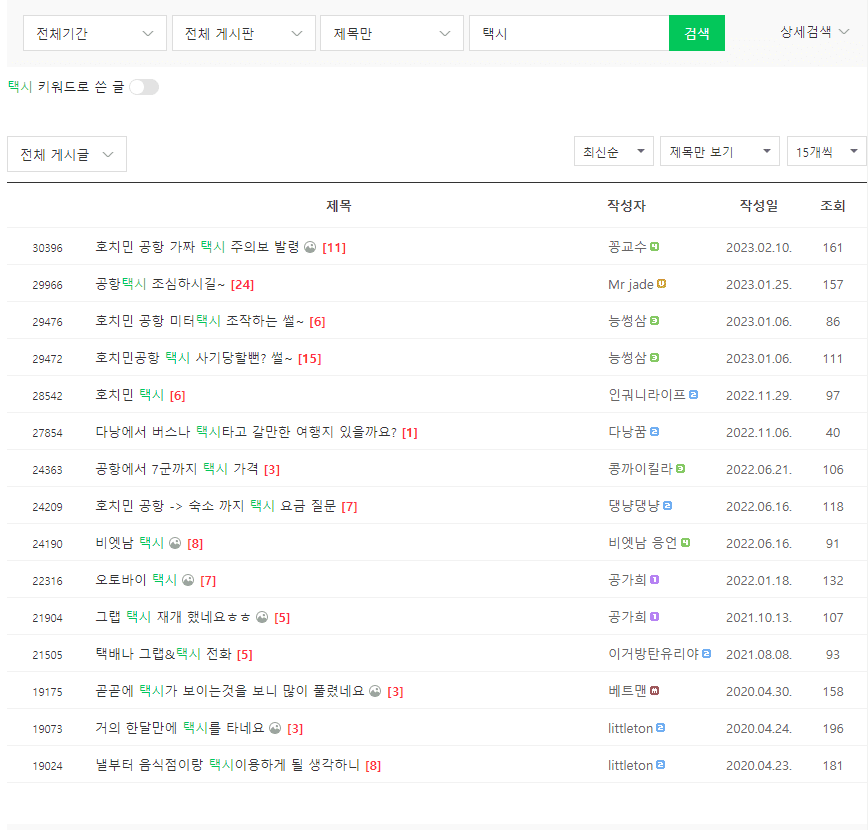Select the 제목만 보기 view mode menu
The height and width of the screenshot is (830, 868).
tap(719, 152)
